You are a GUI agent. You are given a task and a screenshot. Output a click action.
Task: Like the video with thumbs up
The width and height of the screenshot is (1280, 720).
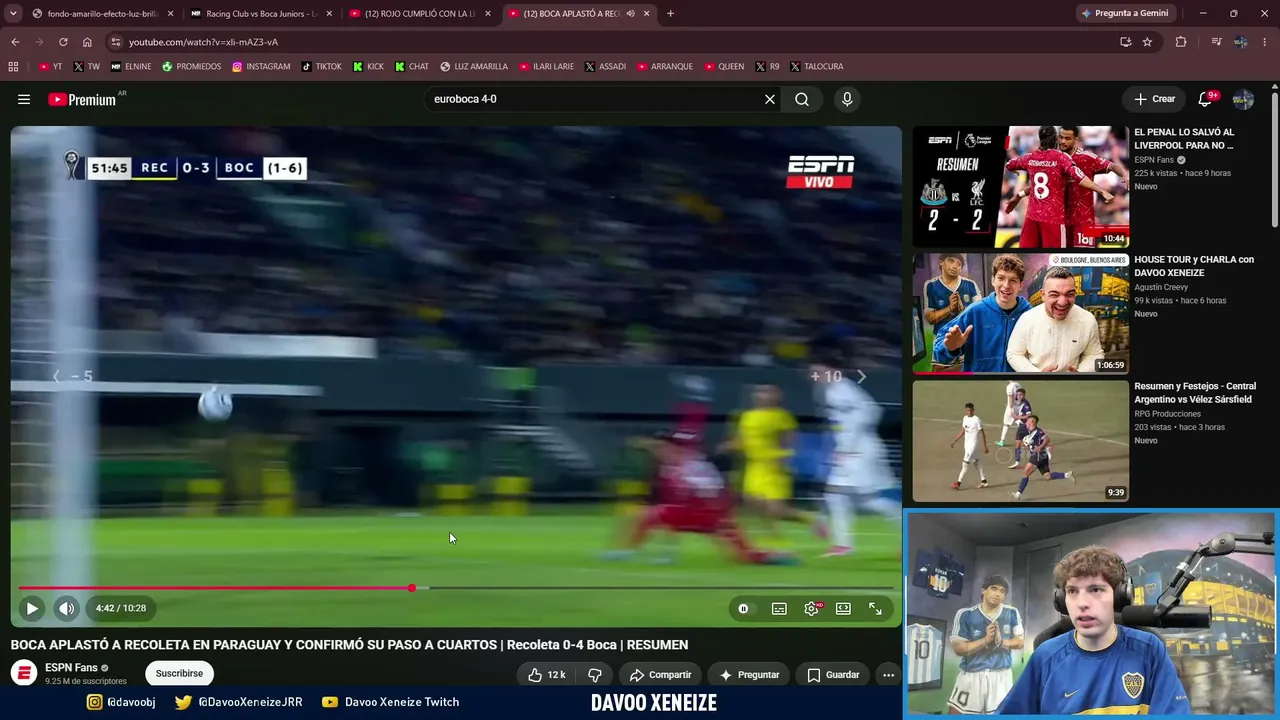546,675
